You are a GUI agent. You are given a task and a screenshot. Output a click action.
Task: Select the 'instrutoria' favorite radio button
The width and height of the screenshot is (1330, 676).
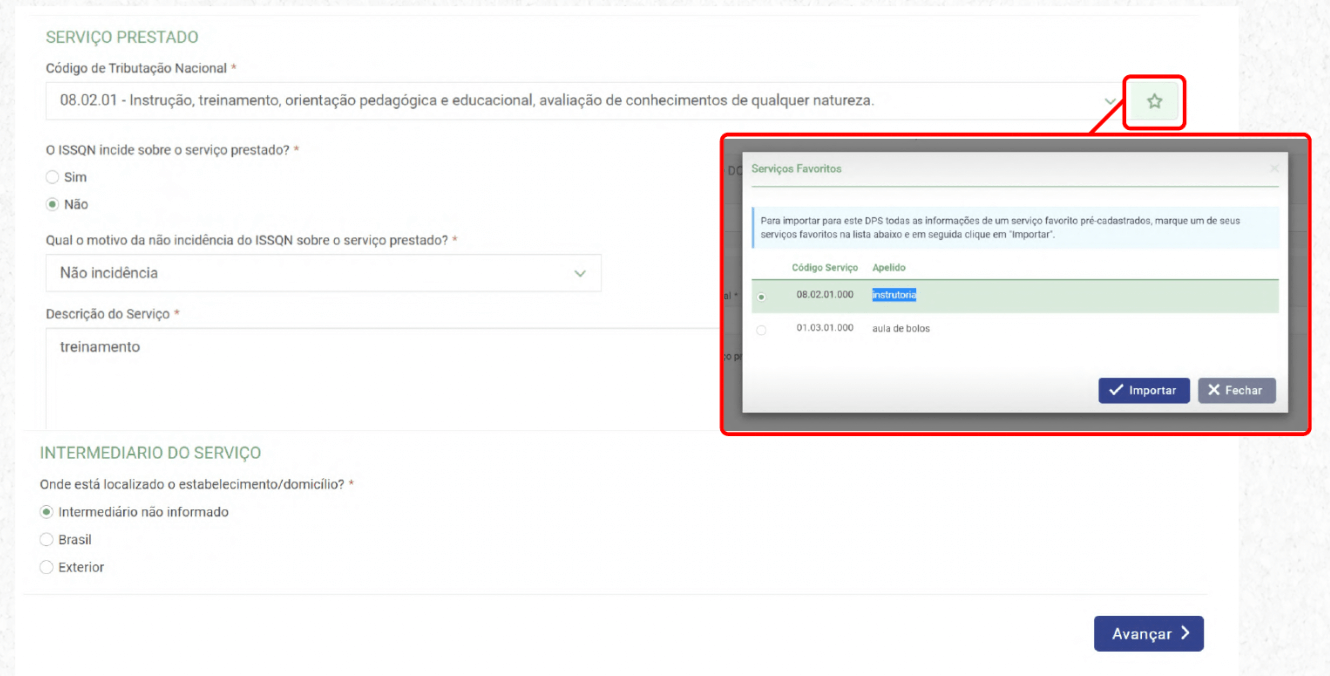tap(762, 297)
